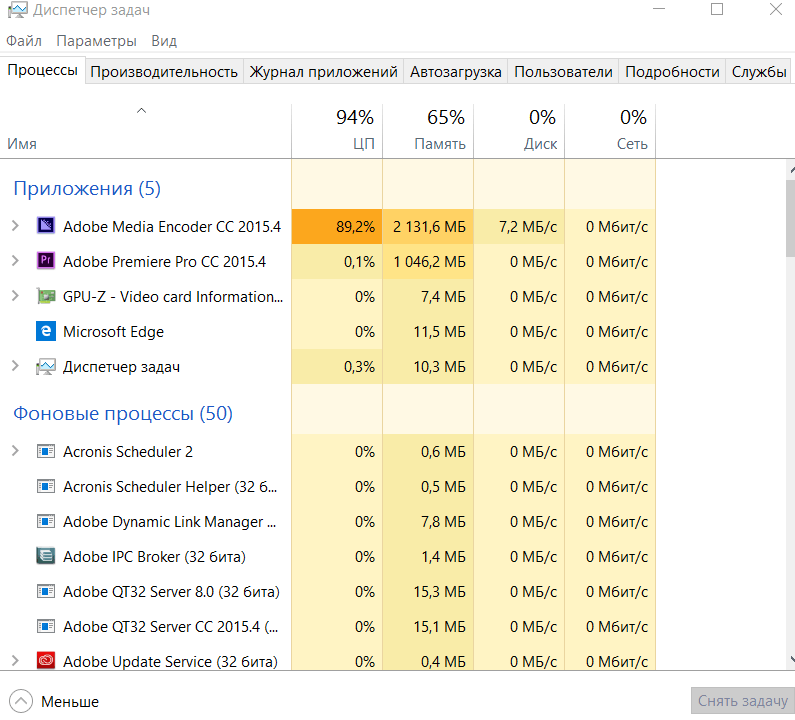This screenshot has width=795, height=720.
Task: Switch to the Журнал приложений tab
Action: [x=323, y=71]
